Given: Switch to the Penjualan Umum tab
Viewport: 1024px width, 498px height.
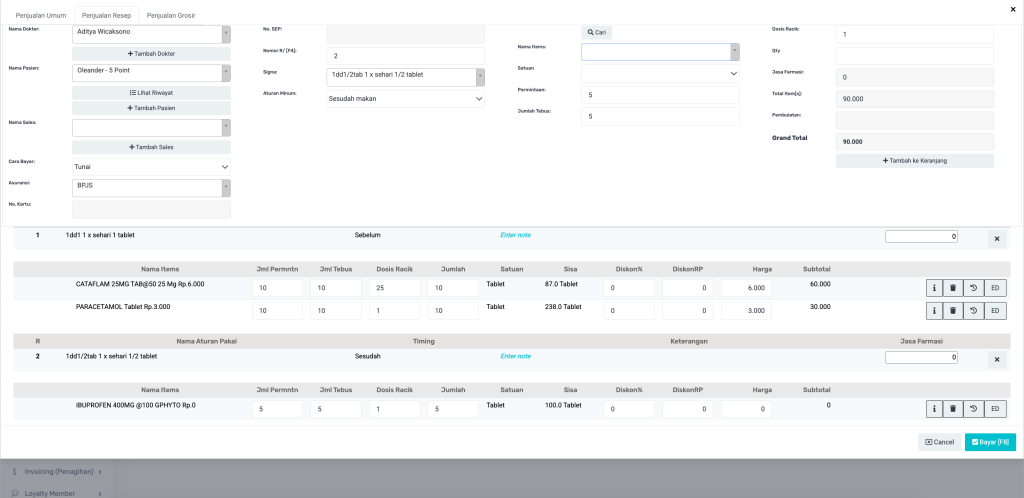Looking at the screenshot, I should [x=41, y=16].
